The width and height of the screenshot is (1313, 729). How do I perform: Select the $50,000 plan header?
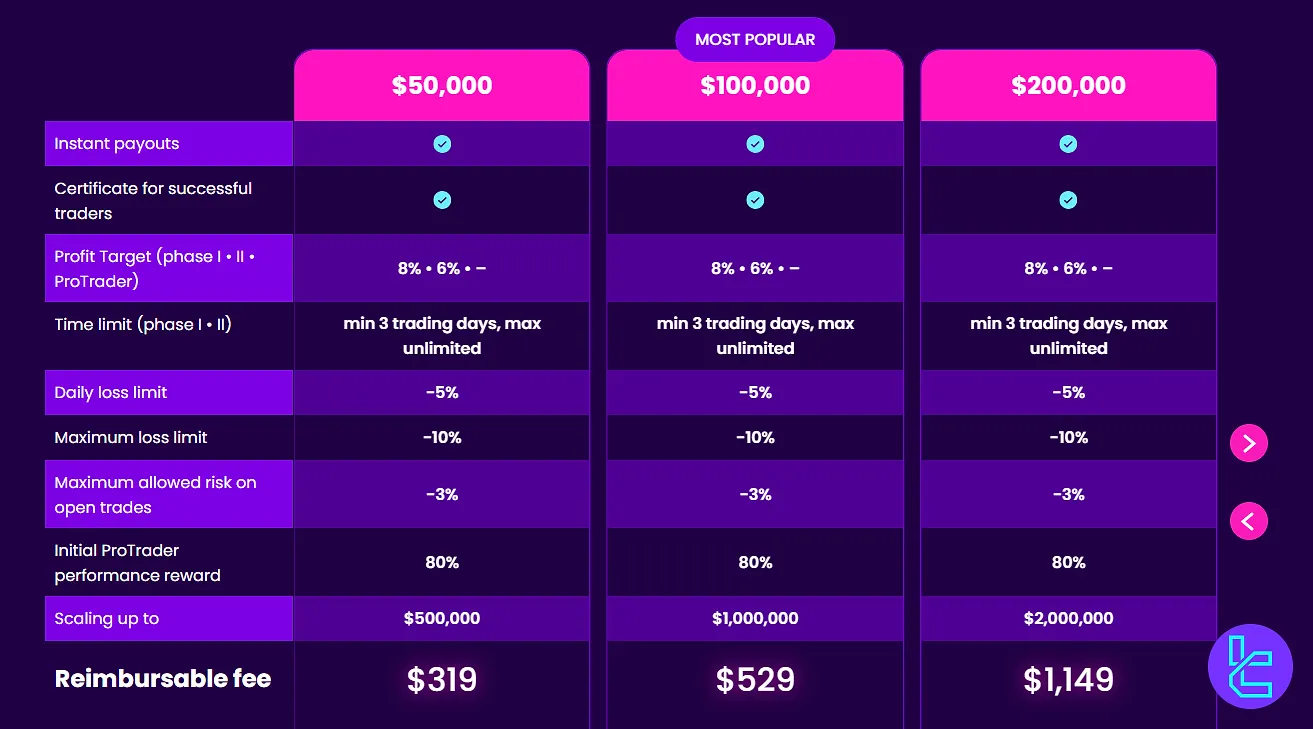(x=442, y=85)
